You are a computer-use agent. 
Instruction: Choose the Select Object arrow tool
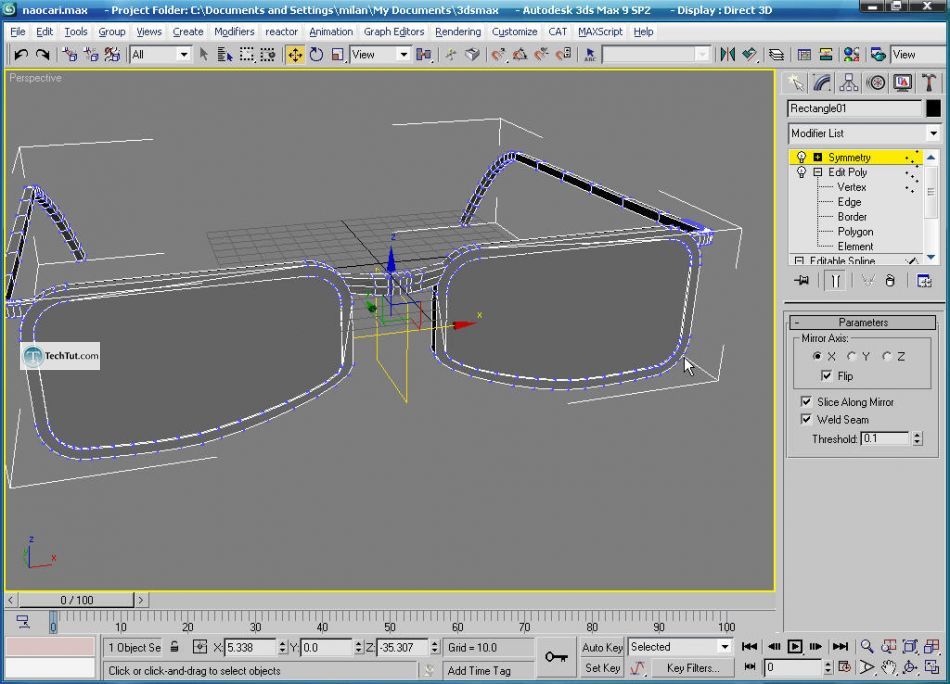click(204, 55)
